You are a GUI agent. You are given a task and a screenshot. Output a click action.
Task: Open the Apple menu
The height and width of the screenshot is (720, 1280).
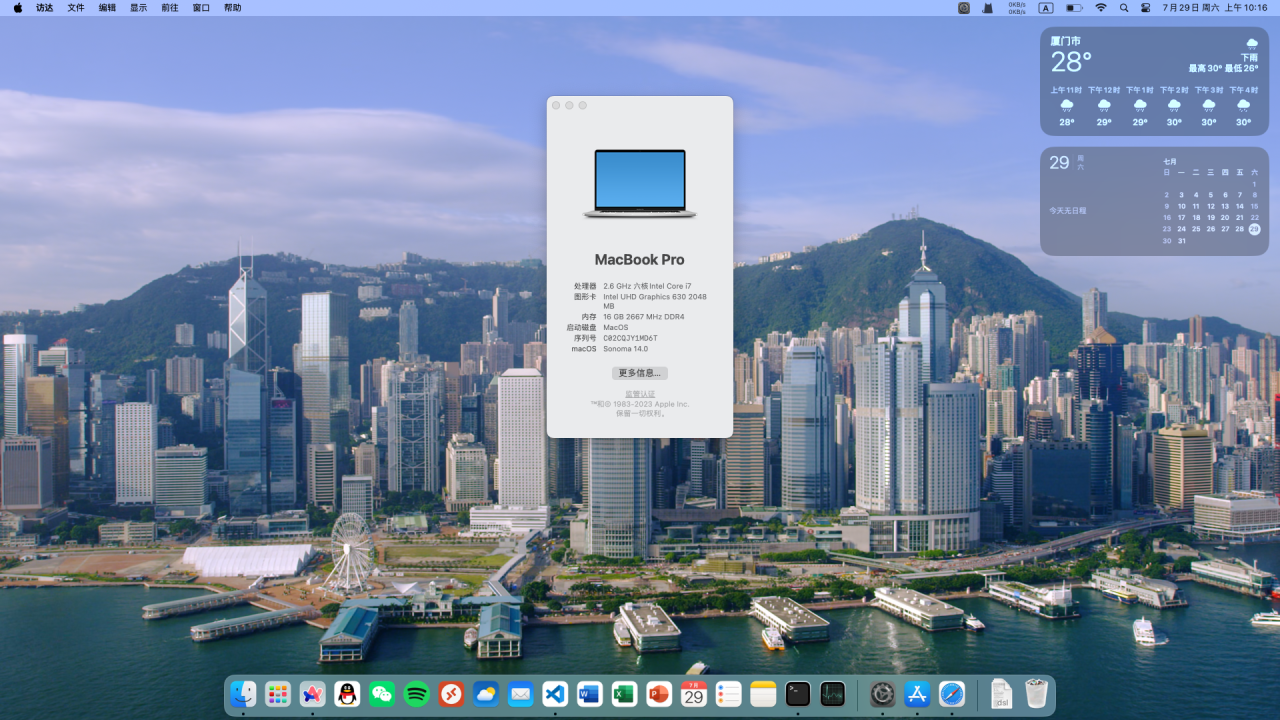coord(18,7)
